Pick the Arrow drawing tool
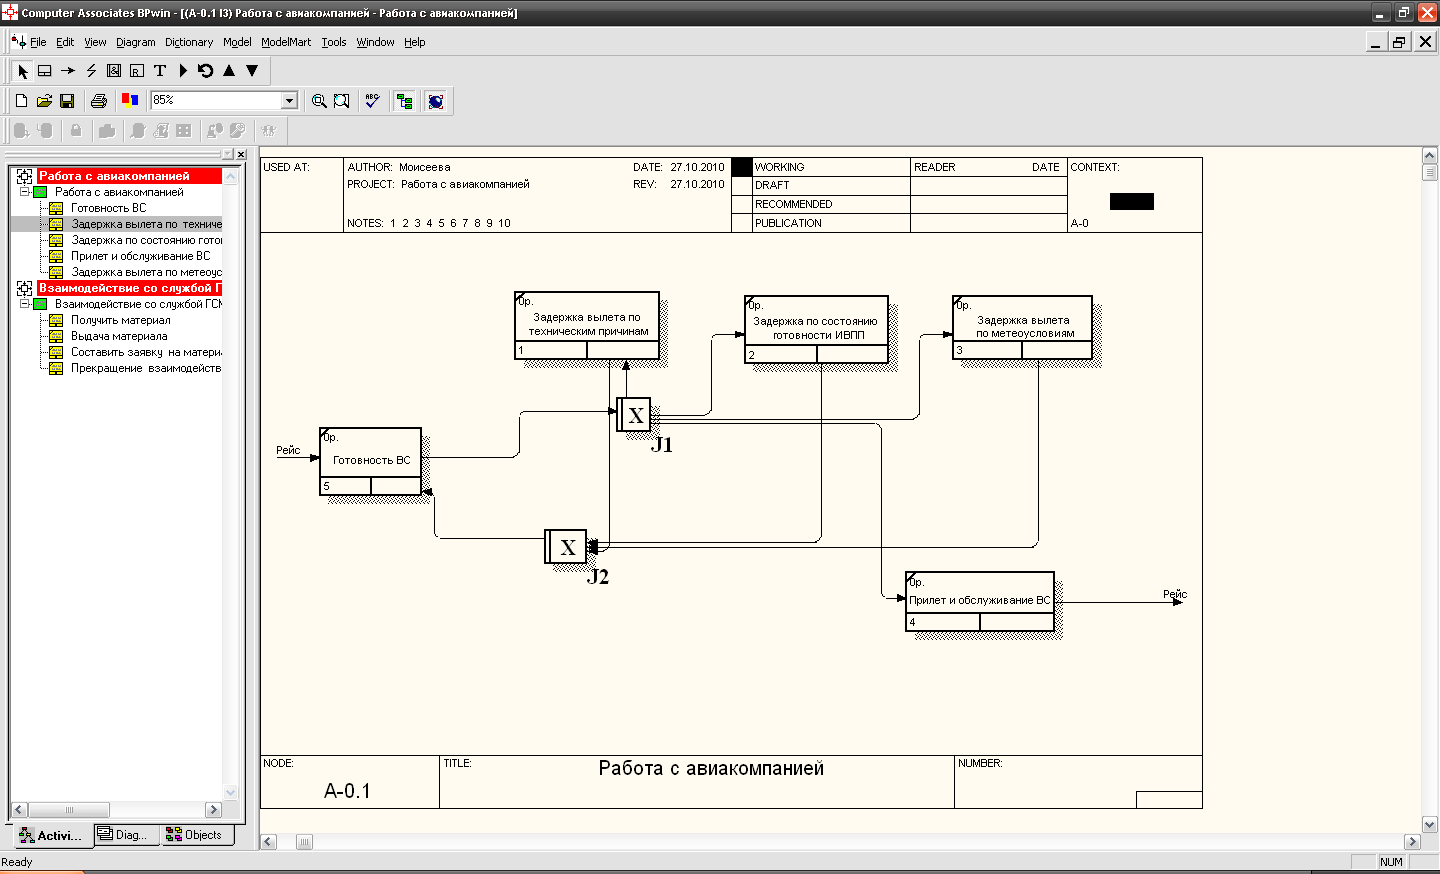1440x874 pixels. [68, 71]
